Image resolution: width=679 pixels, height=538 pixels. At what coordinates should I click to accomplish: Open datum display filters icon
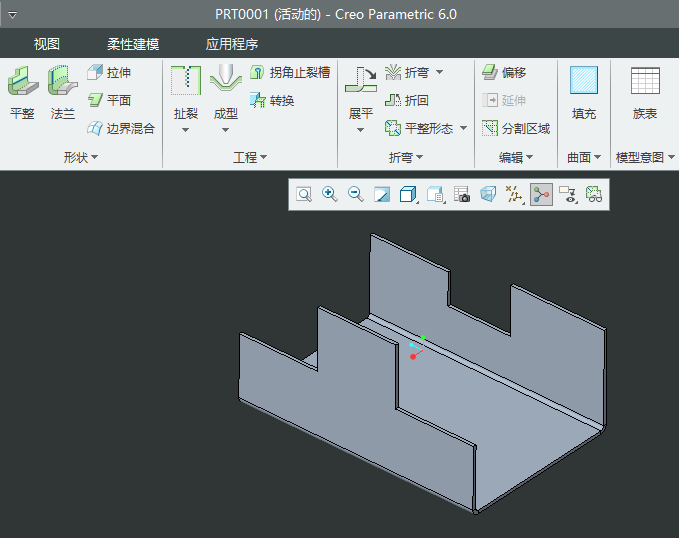[514, 194]
